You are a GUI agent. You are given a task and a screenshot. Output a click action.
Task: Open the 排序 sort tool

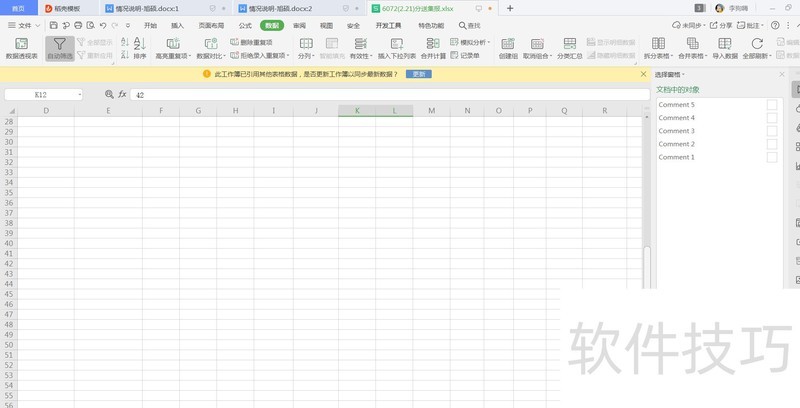pyautogui.click(x=140, y=49)
